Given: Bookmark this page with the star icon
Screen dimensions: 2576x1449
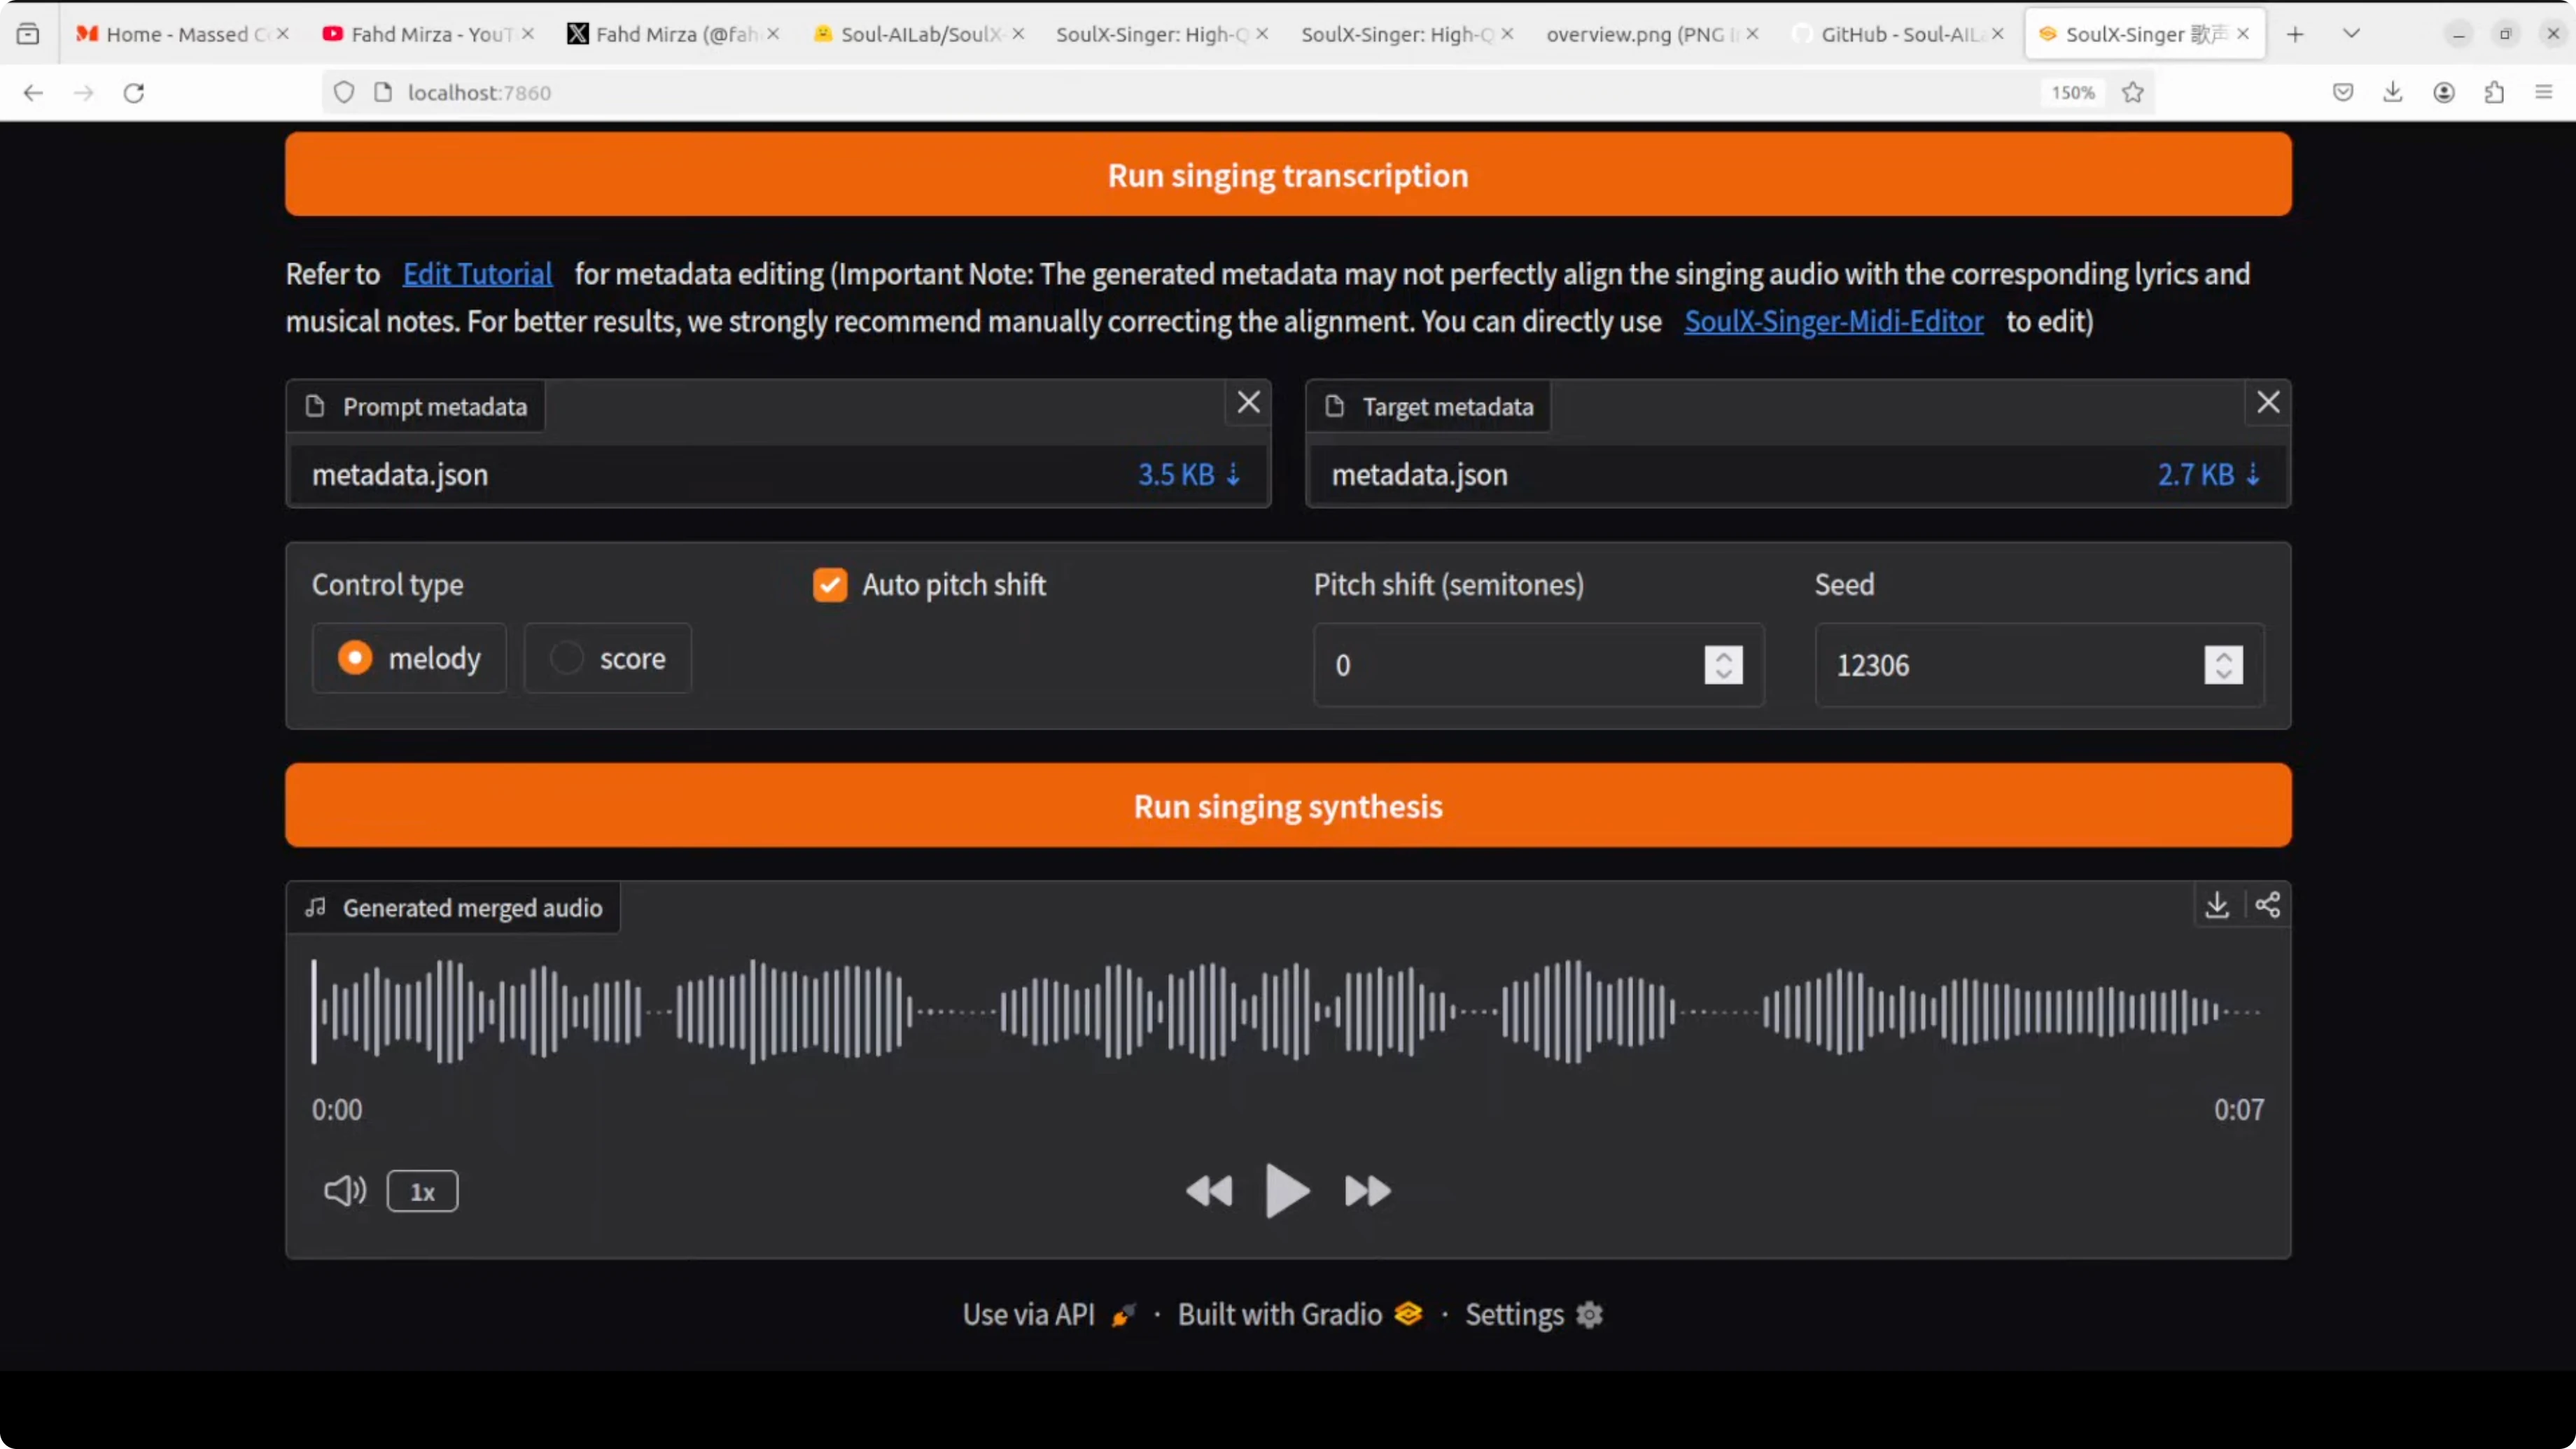Looking at the screenshot, I should point(2132,92).
